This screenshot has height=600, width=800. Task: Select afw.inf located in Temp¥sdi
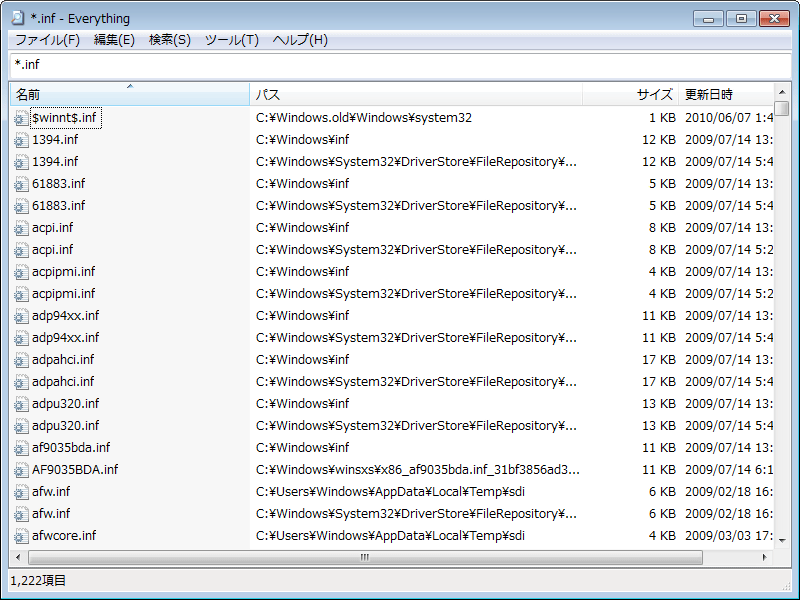click(x=51, y=491)
